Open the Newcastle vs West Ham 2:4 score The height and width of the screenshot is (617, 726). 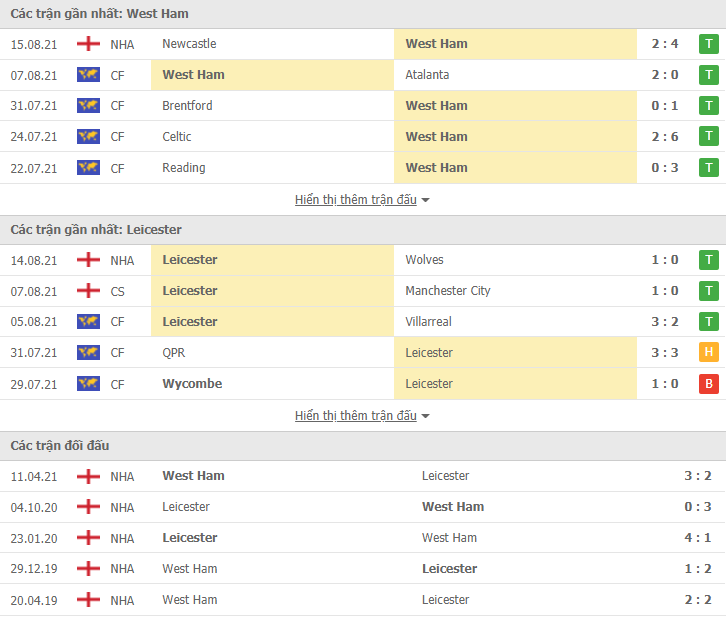tap(664, 44)
